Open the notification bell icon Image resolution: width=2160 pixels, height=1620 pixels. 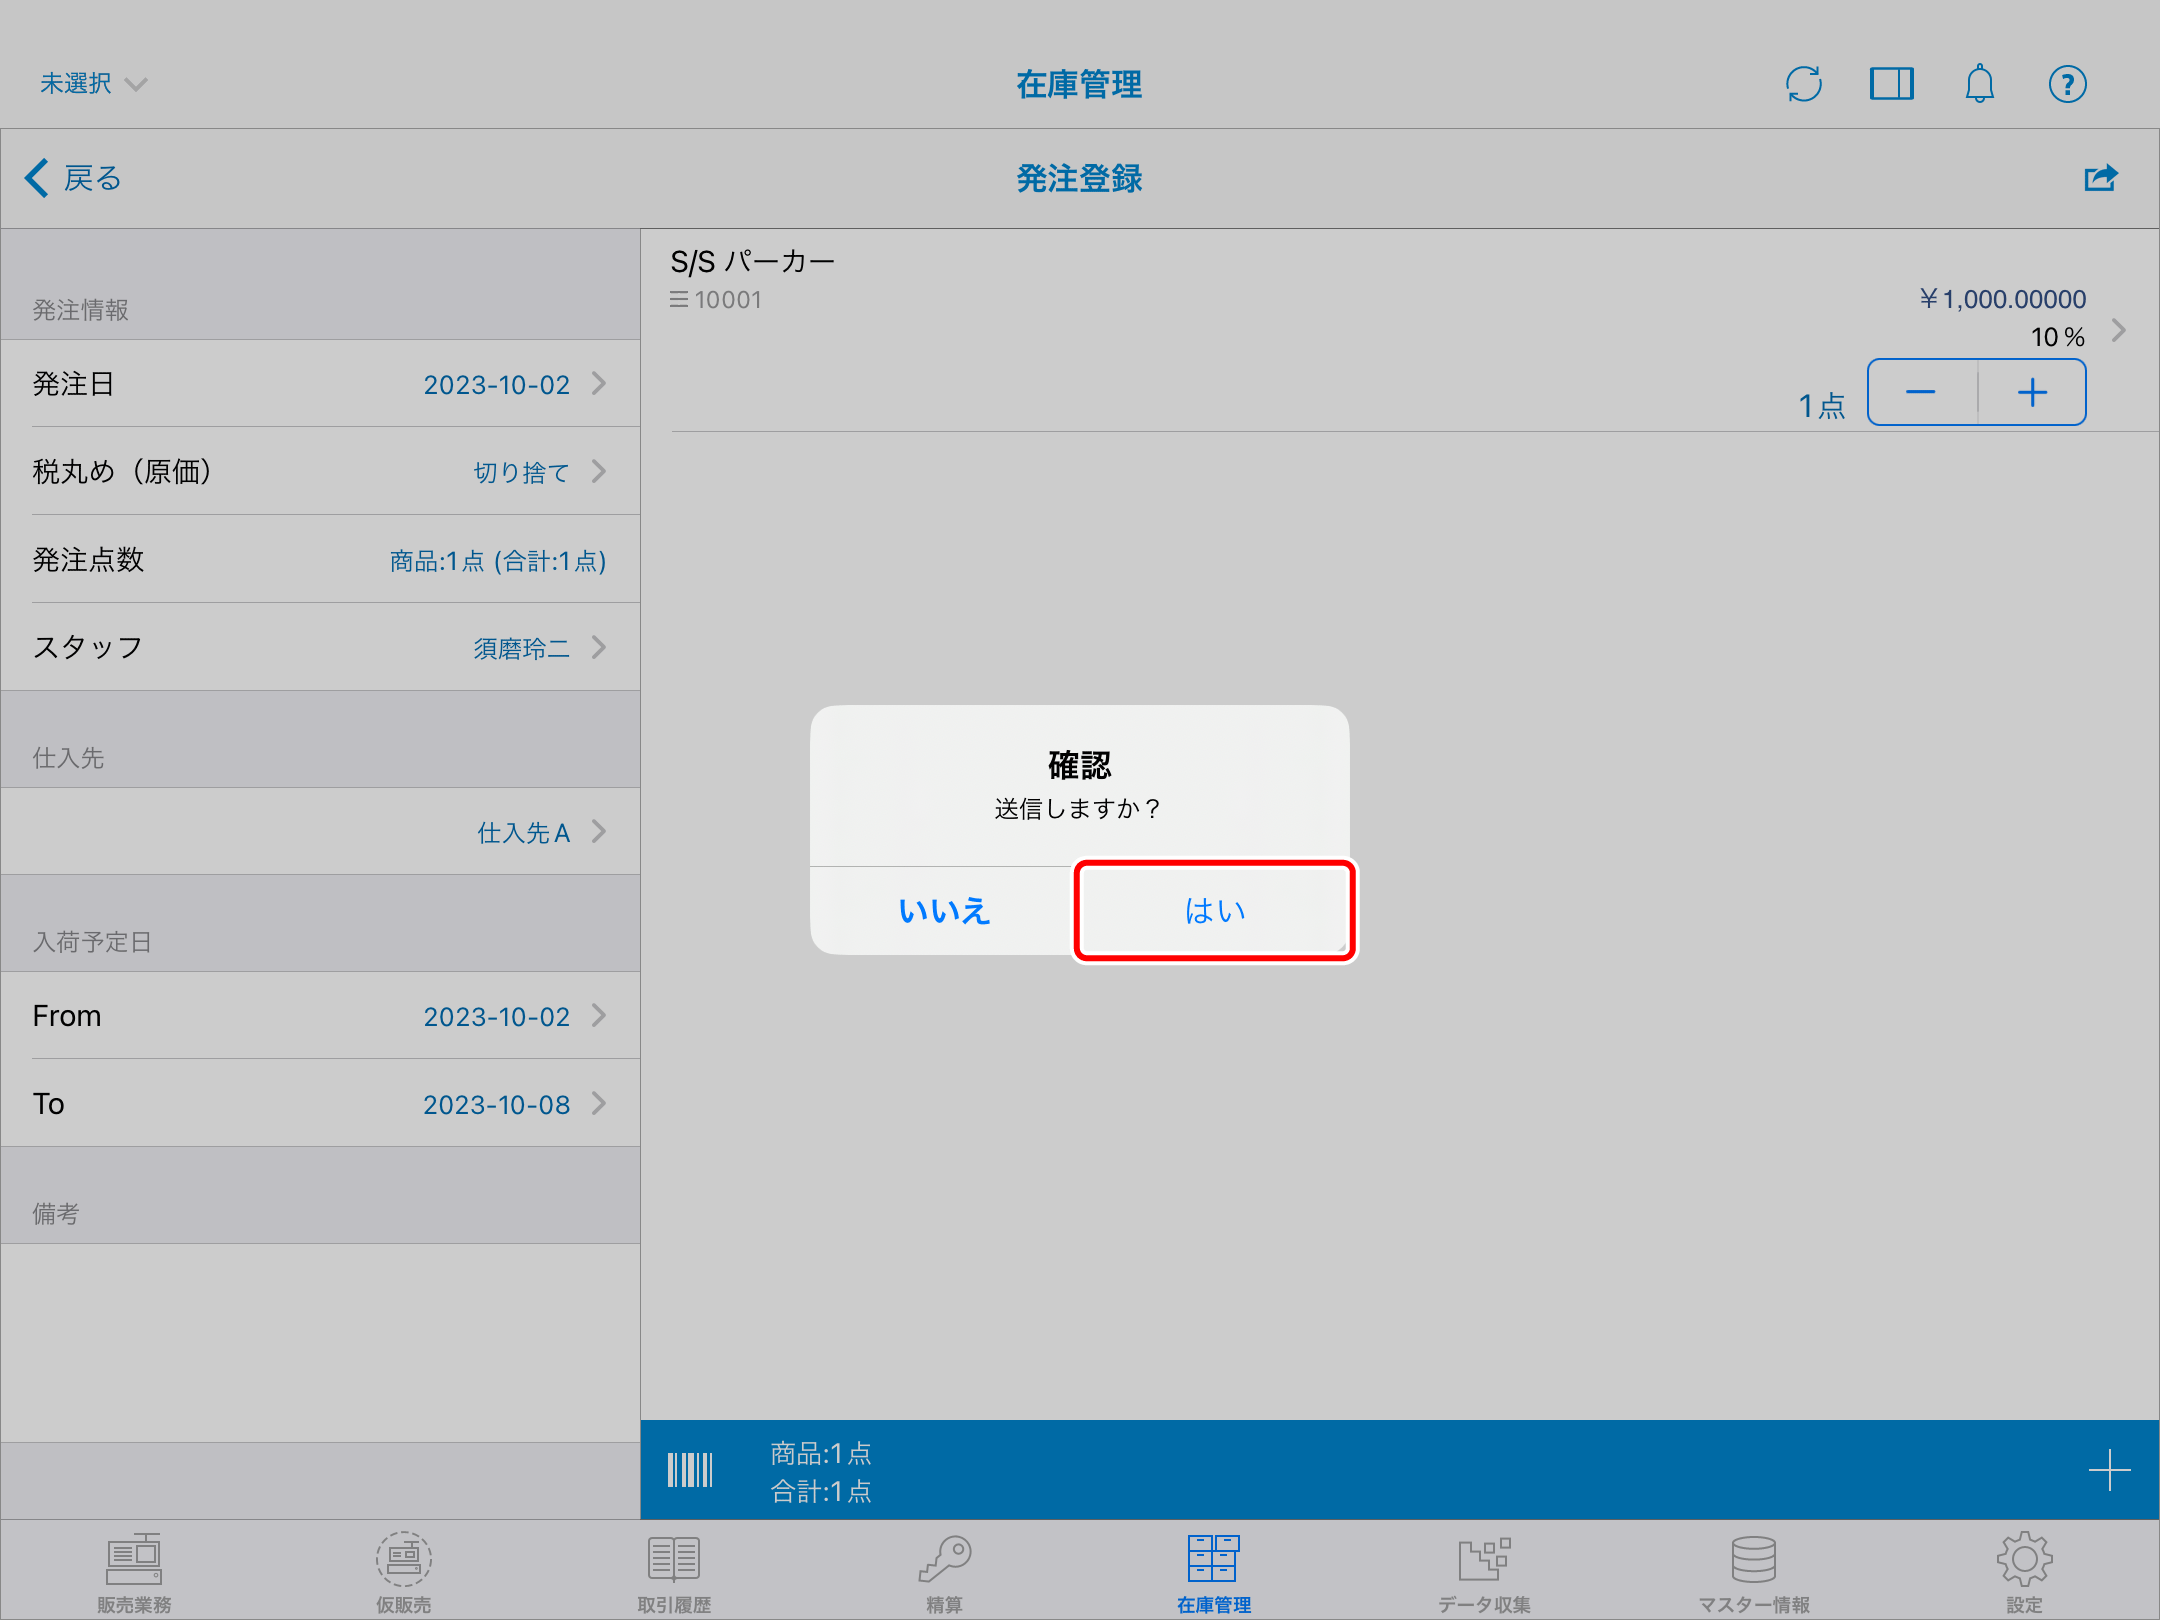[1980, 84]
